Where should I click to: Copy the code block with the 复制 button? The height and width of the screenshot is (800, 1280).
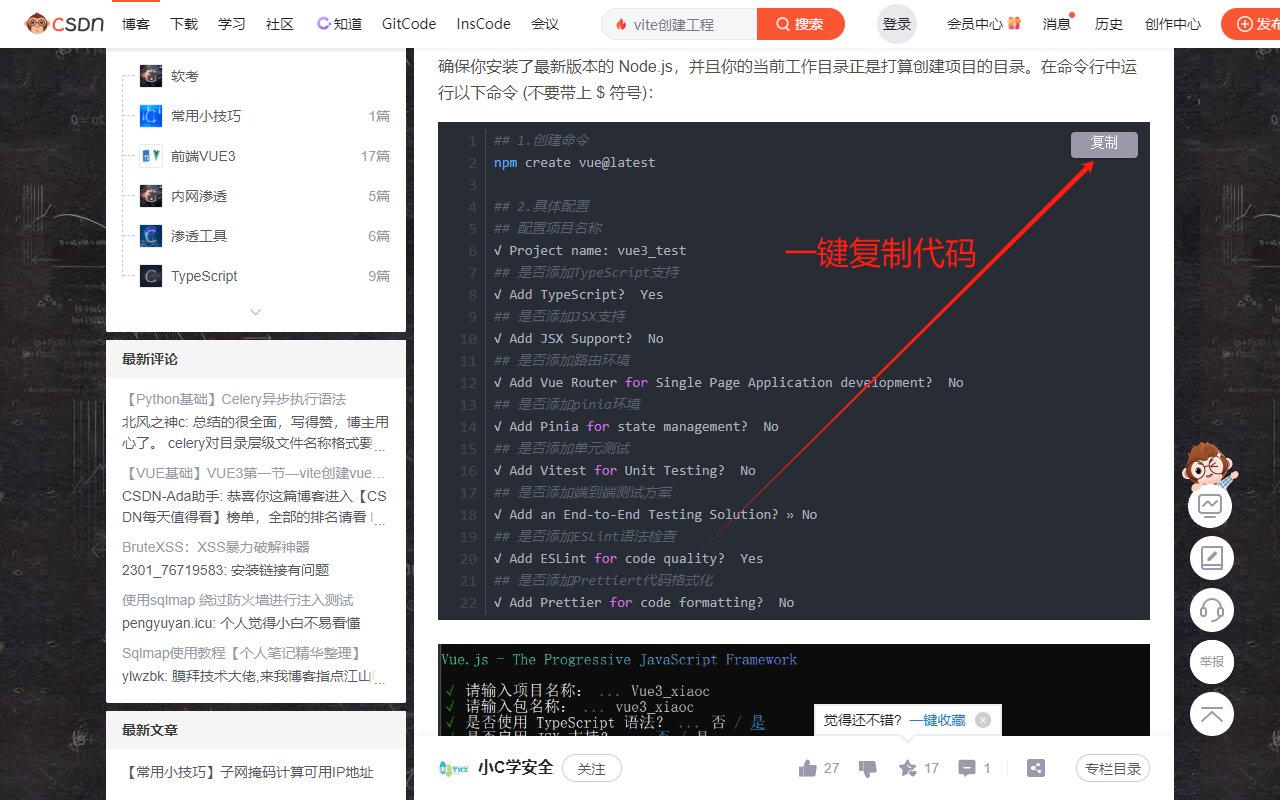1104,144
